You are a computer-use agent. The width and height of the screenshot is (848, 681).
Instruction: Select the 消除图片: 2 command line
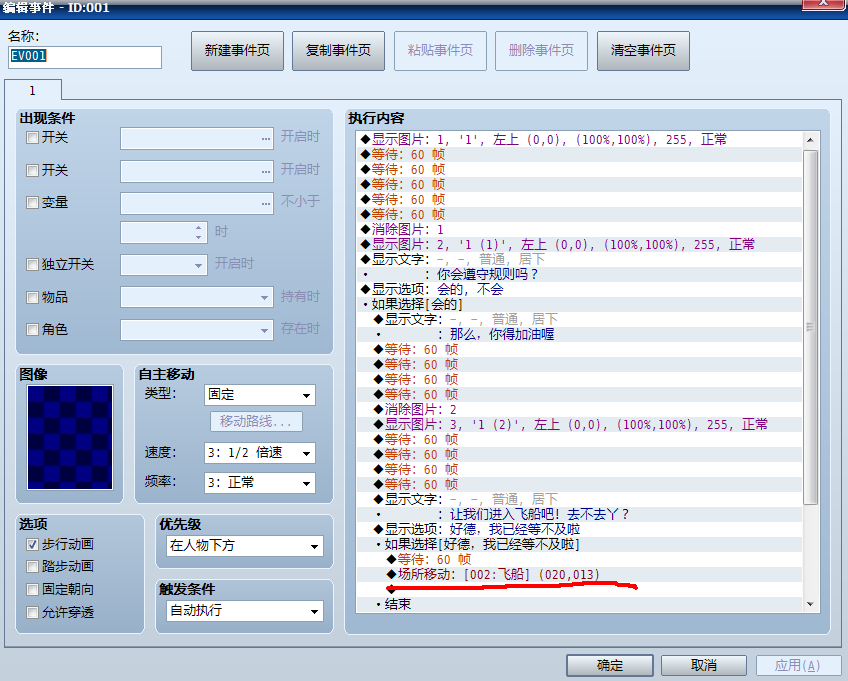[580, 409]
